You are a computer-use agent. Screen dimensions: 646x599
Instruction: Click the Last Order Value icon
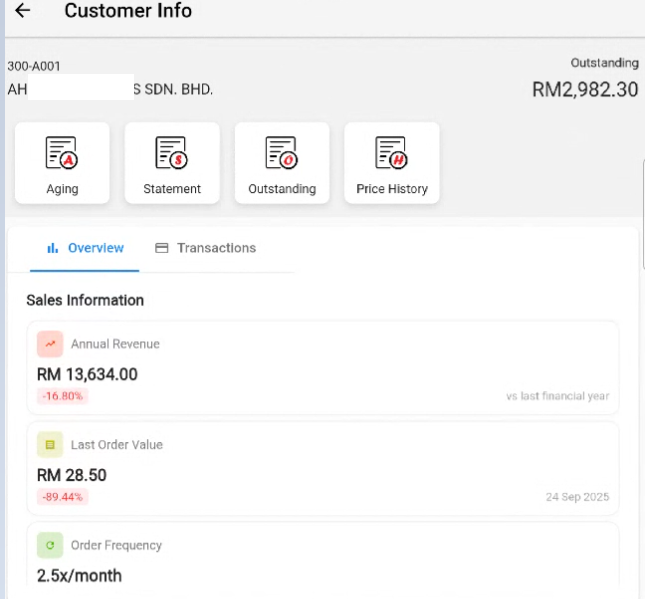pos(50,445)
